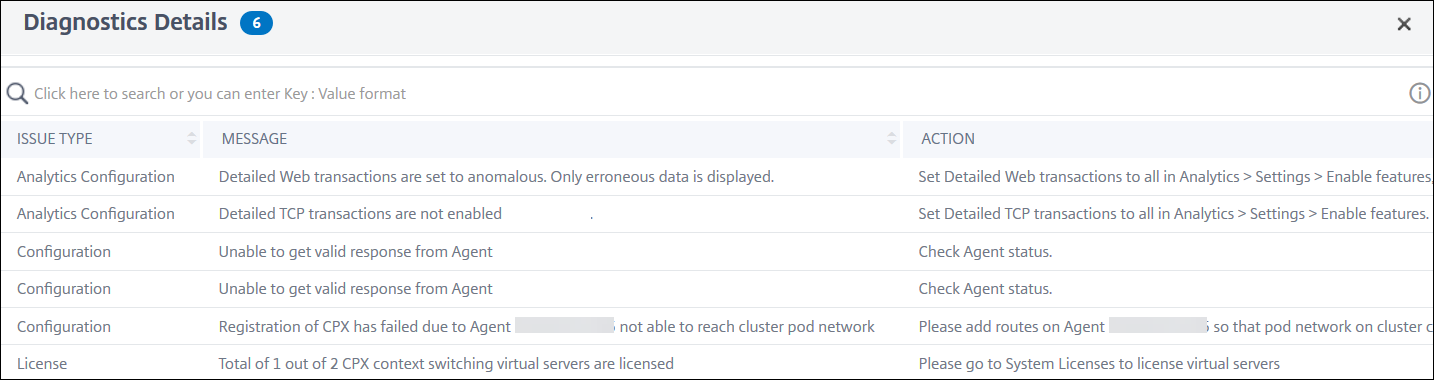Close the Diagnostics Details panel

1404,24
